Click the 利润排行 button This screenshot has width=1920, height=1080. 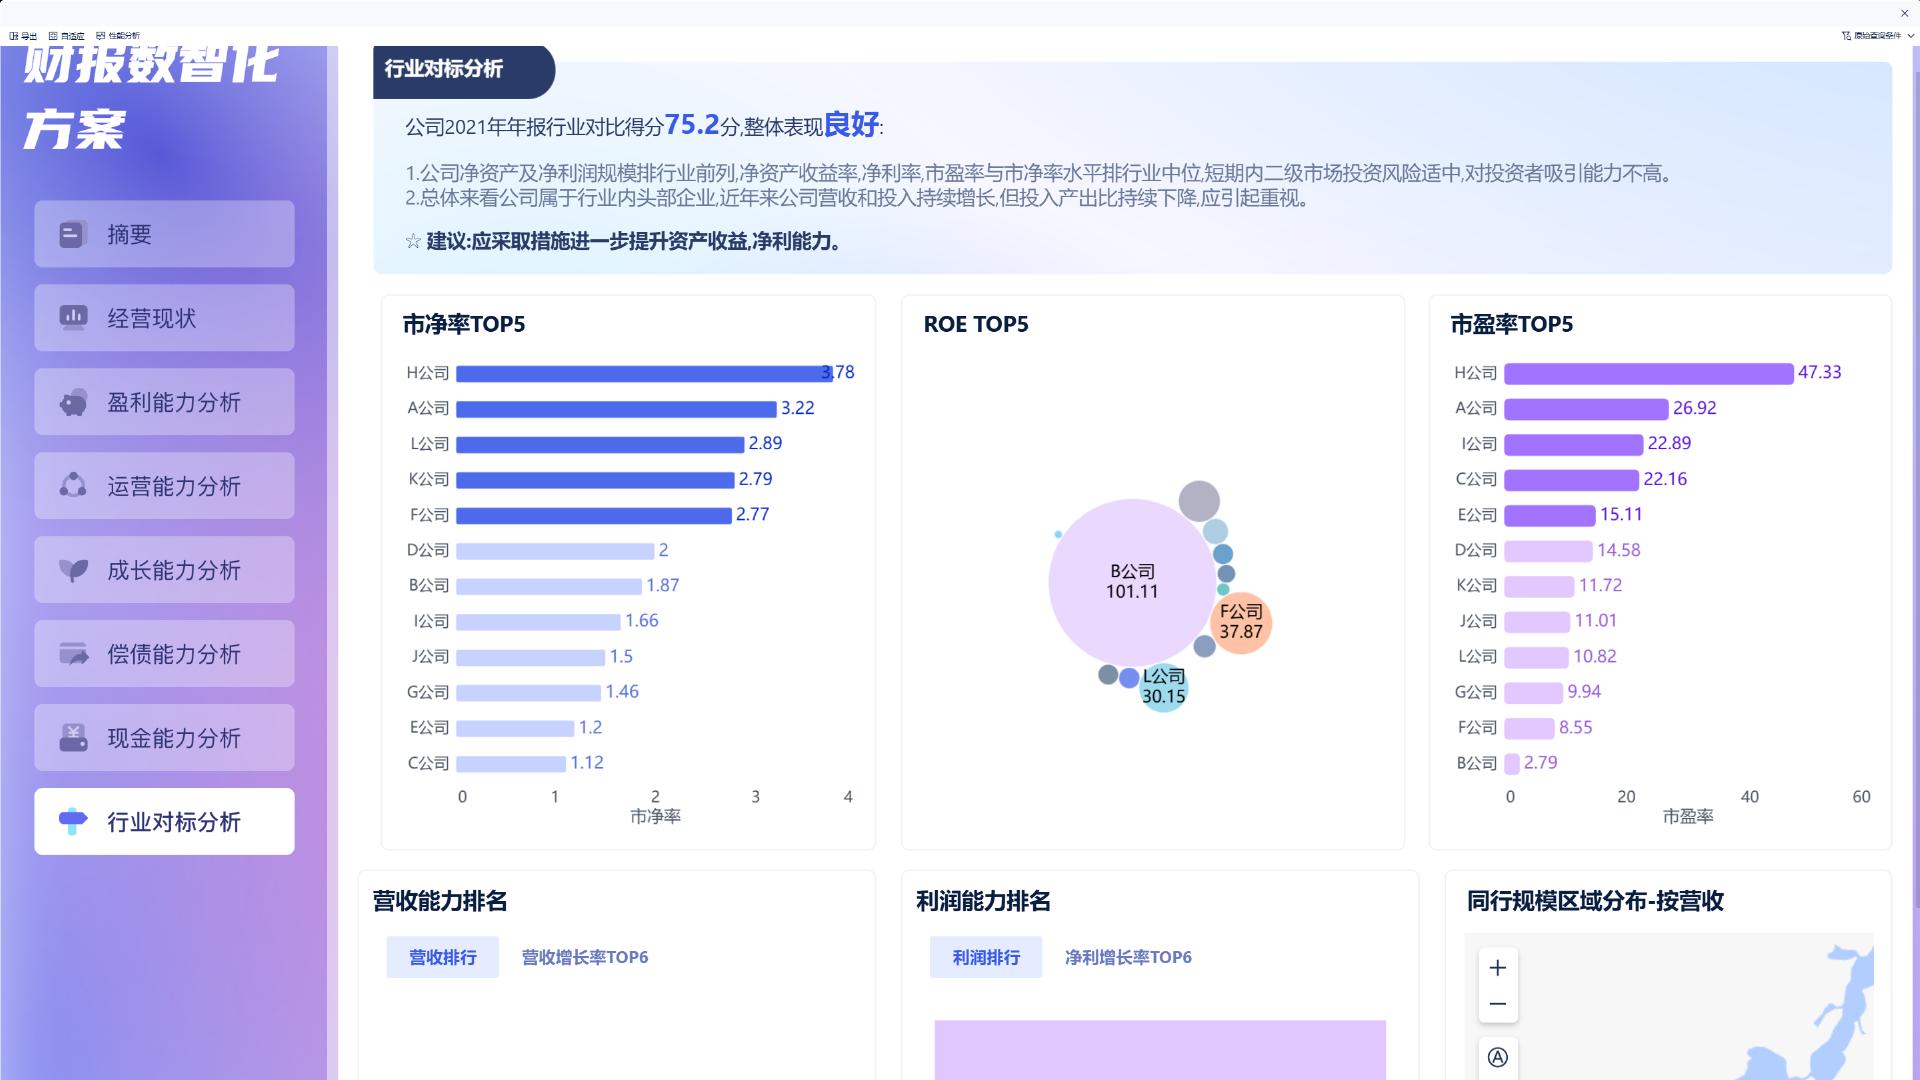[x=986, y=957]
